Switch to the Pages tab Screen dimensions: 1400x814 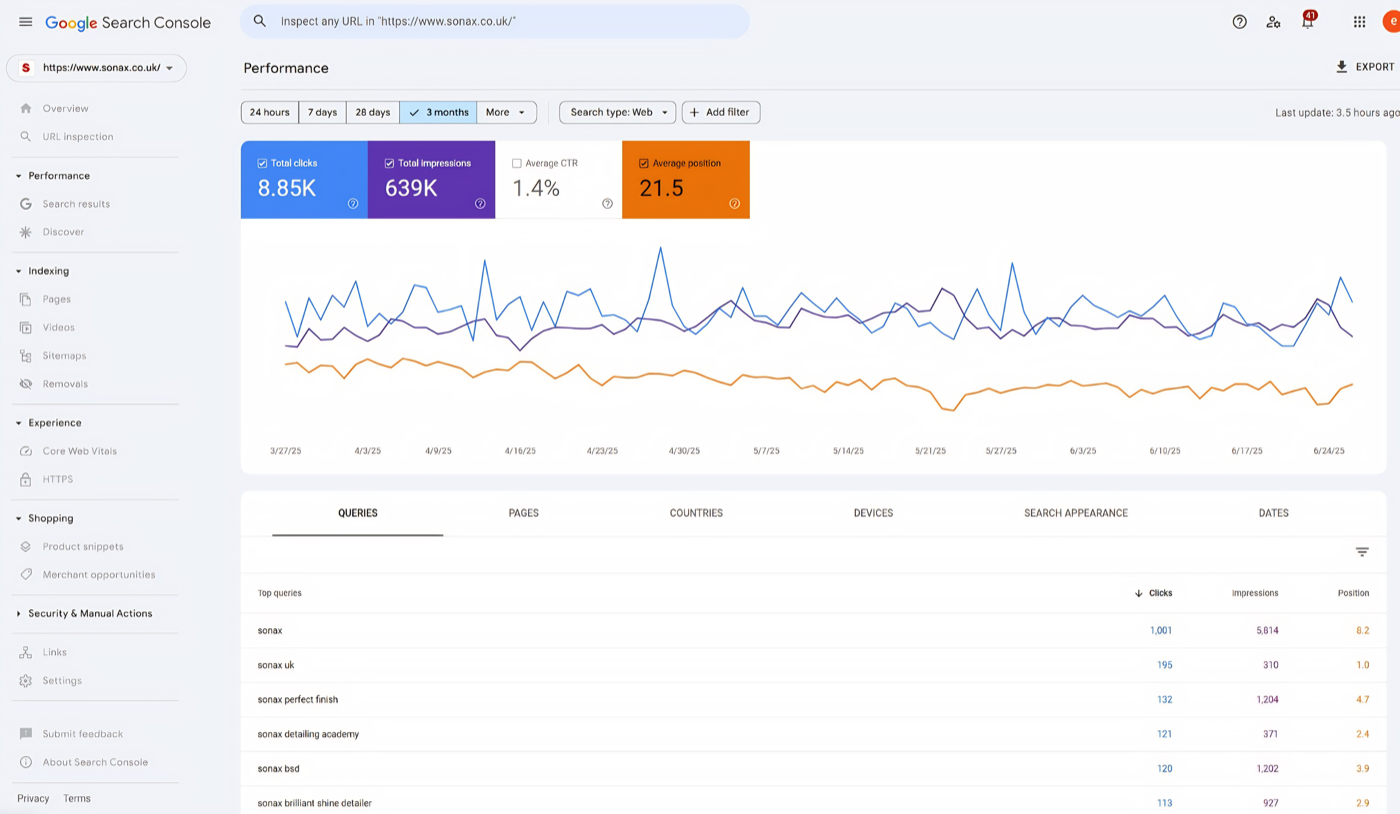click(523, 513)
